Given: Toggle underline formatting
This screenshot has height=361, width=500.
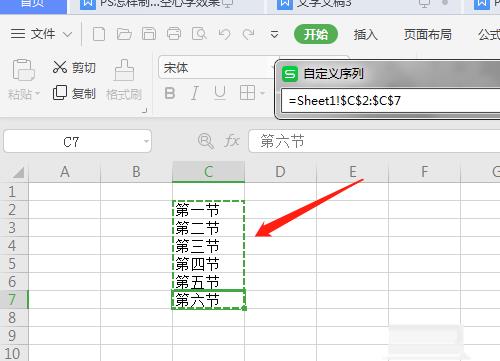Looking at the screenshot, I should click(x=220, y=93).
